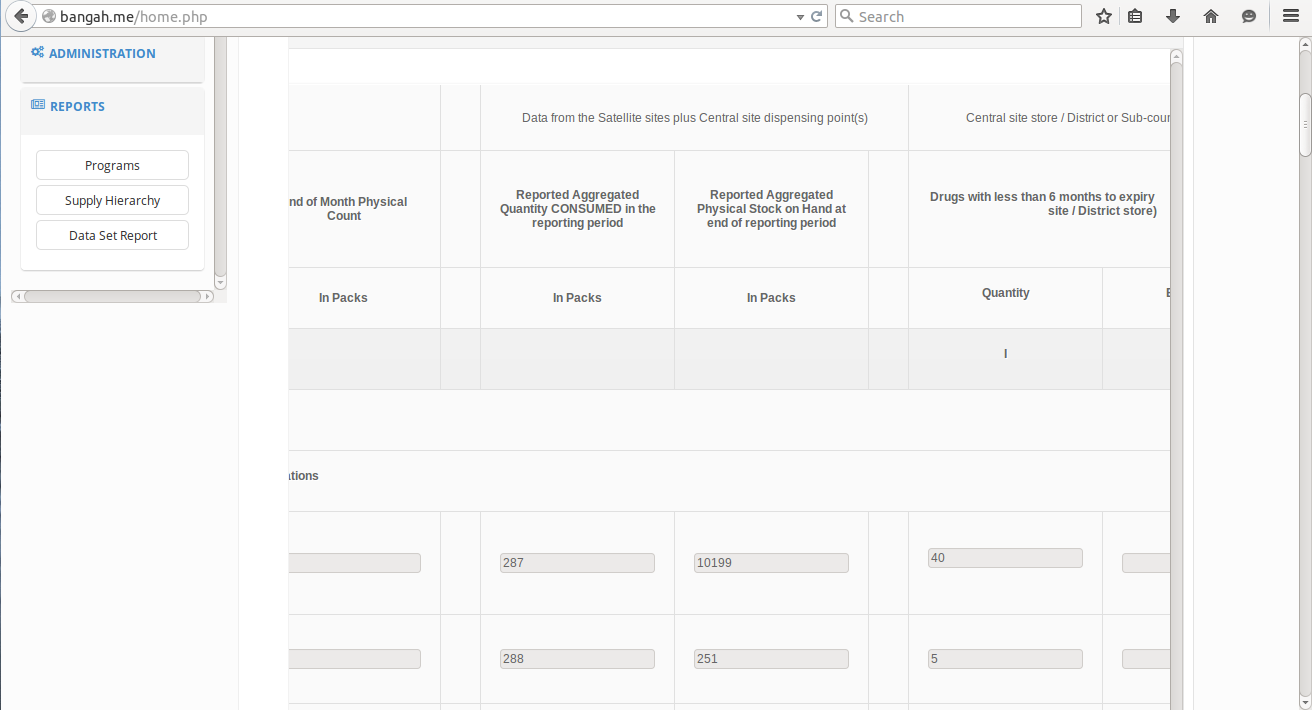Viewport: 1312px width, 710px height.
Task: Click the stock on hand field 10199
Action: 771,563
